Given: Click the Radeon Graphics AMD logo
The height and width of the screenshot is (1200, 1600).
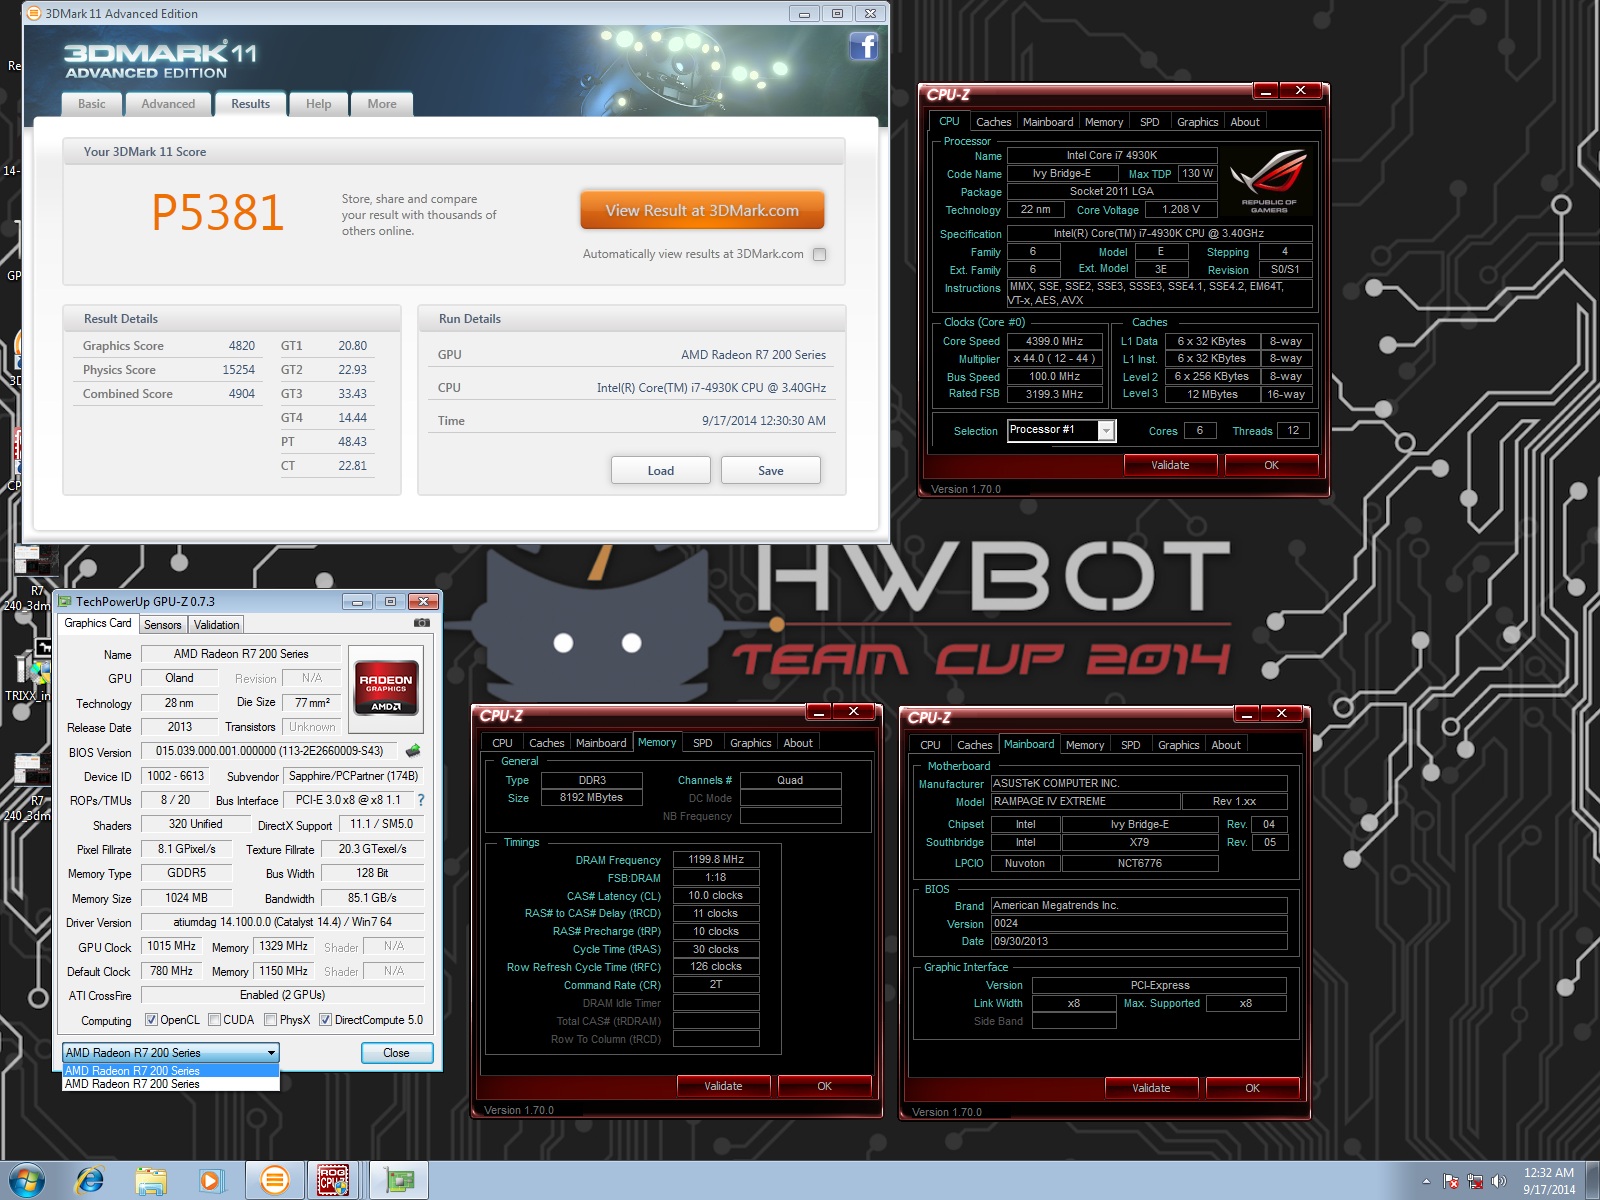Looking at the screenshot, I should point(386,689).
